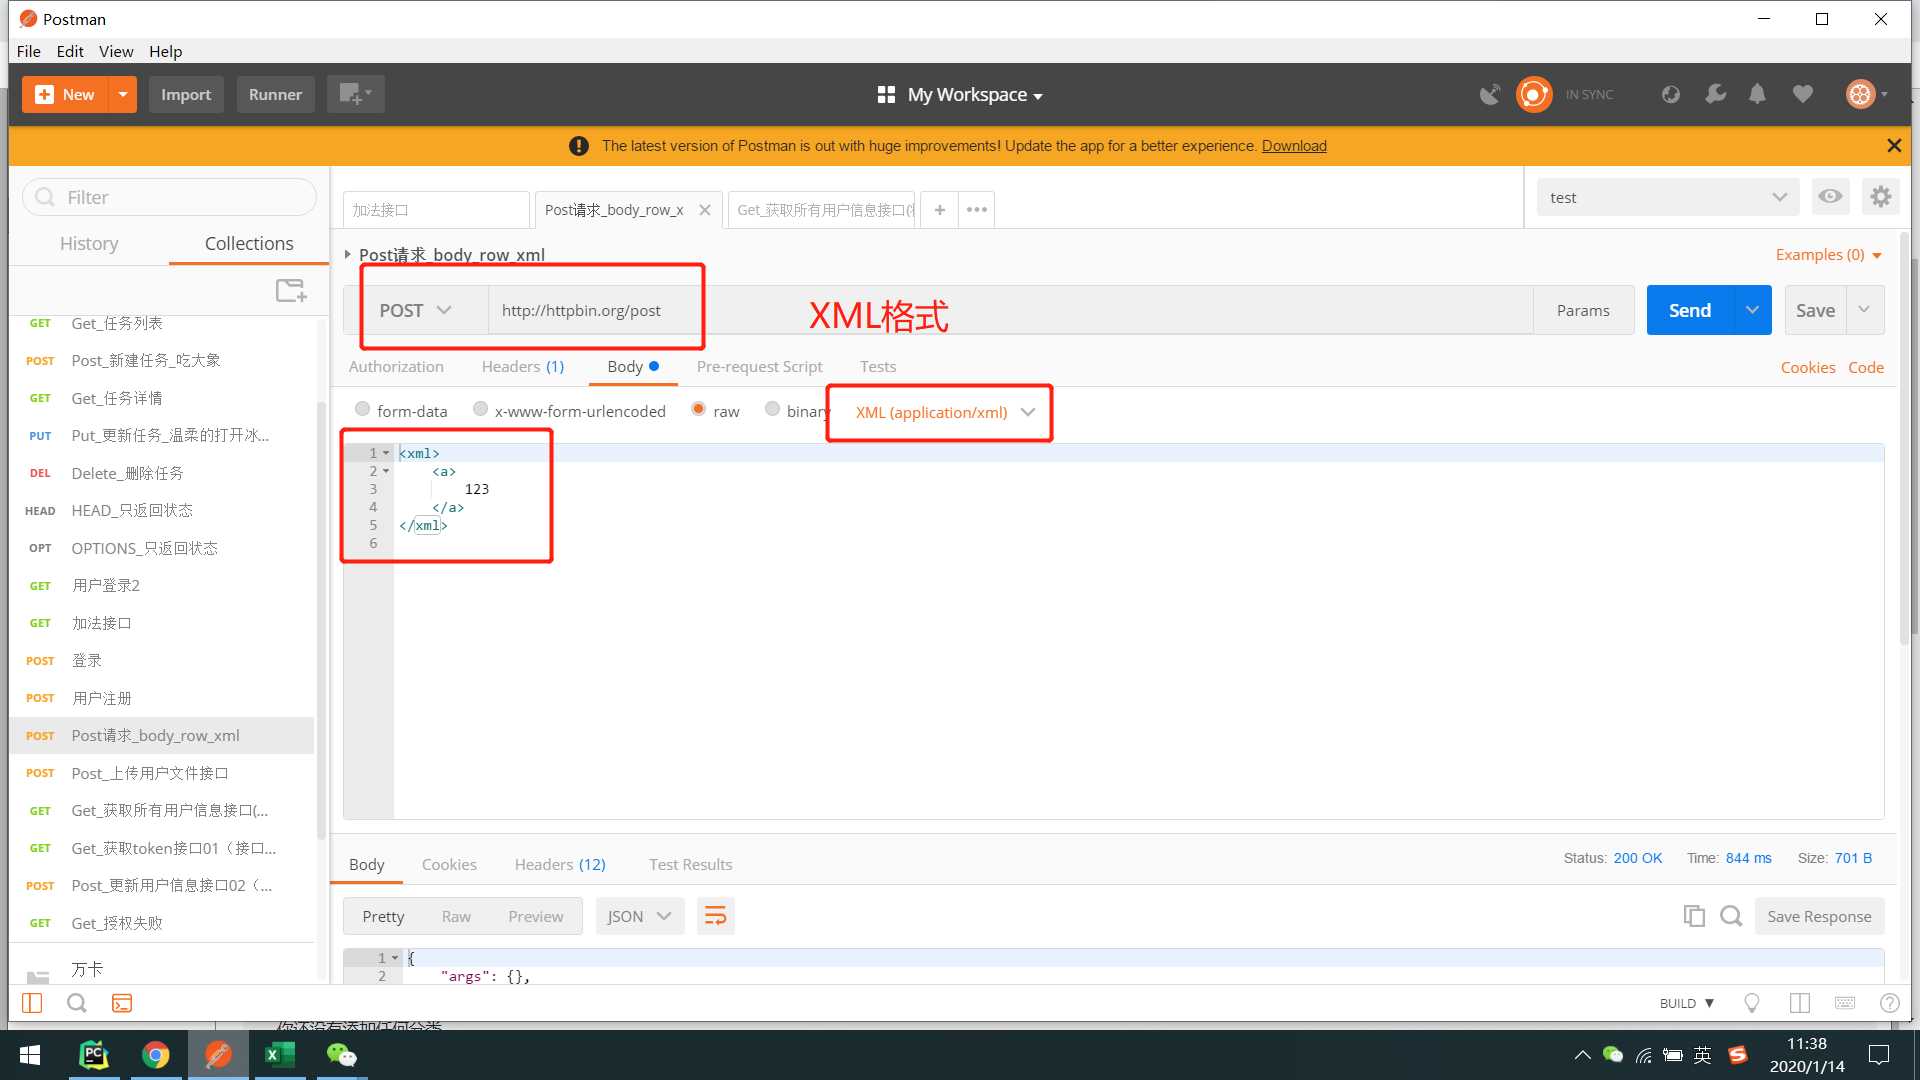Click the heart icon in header

(x=1802, y=94)
